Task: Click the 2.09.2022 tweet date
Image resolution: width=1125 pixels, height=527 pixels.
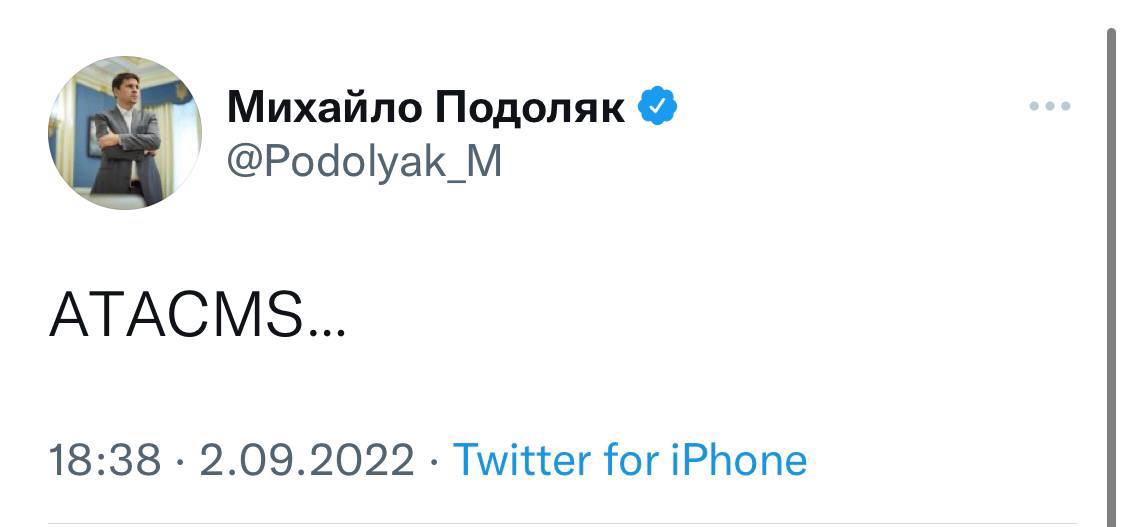Action: click(x=306, y=460)
